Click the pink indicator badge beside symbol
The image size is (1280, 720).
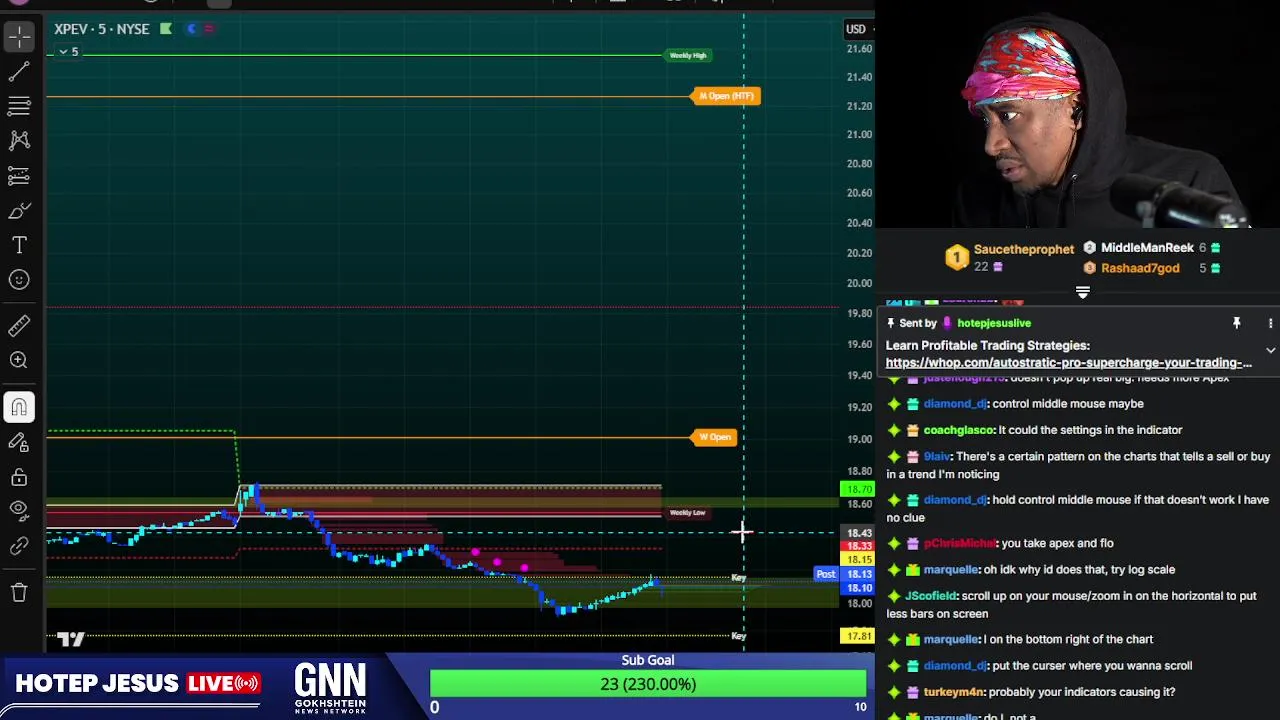pos(208,29)
